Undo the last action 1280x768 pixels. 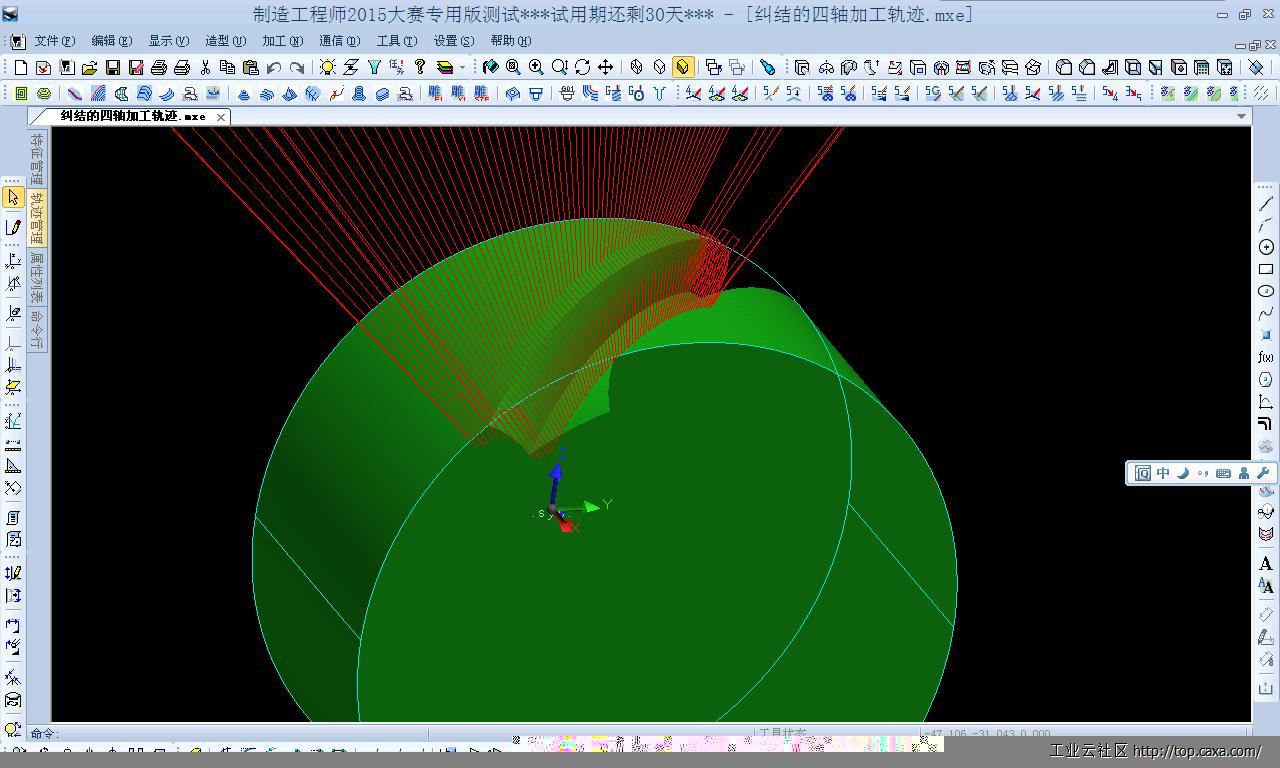274,67
